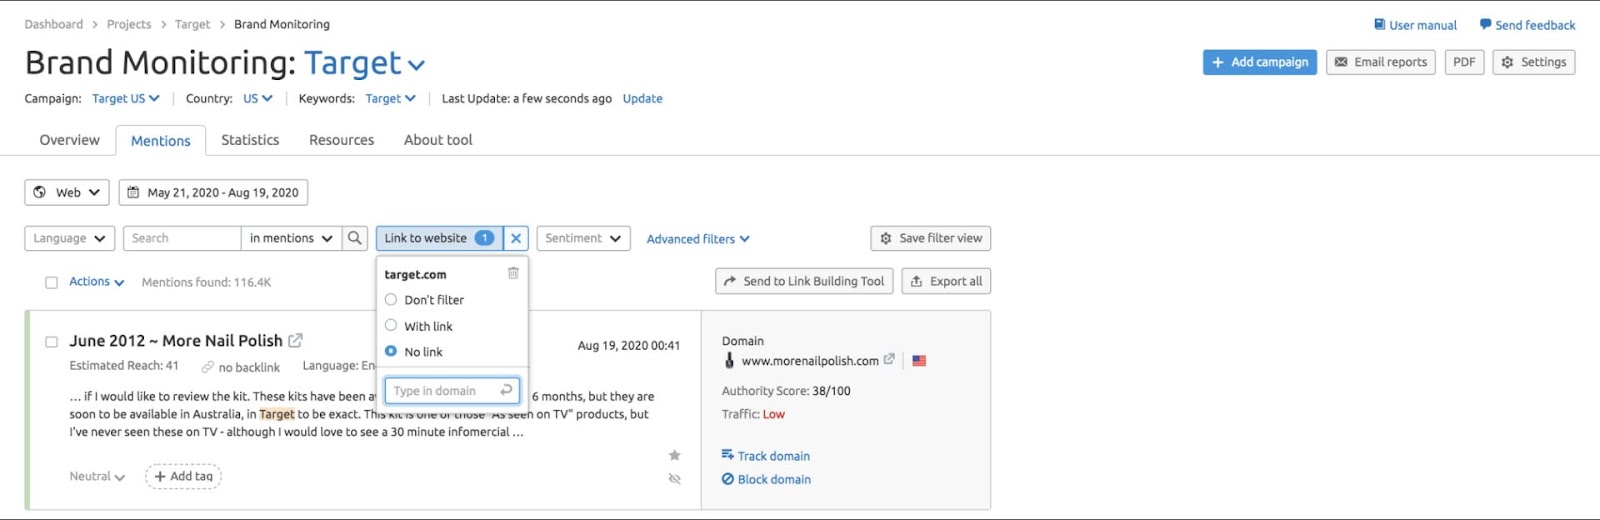Open morenailpolish.com external link icon
The width and height of the screenshot is (1600, 520).
(889, 359)
